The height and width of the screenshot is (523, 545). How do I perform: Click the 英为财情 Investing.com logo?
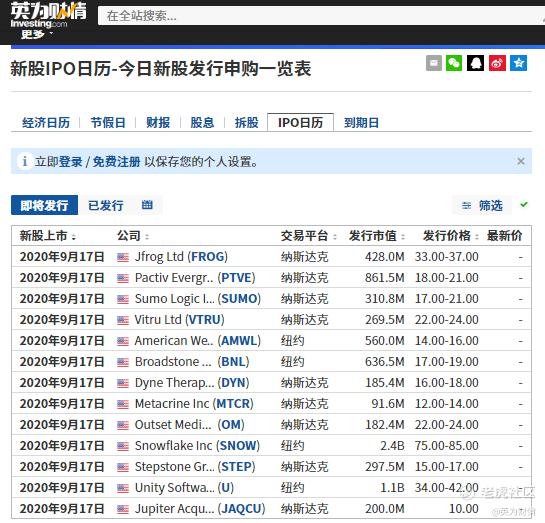(x=48, y=15)
